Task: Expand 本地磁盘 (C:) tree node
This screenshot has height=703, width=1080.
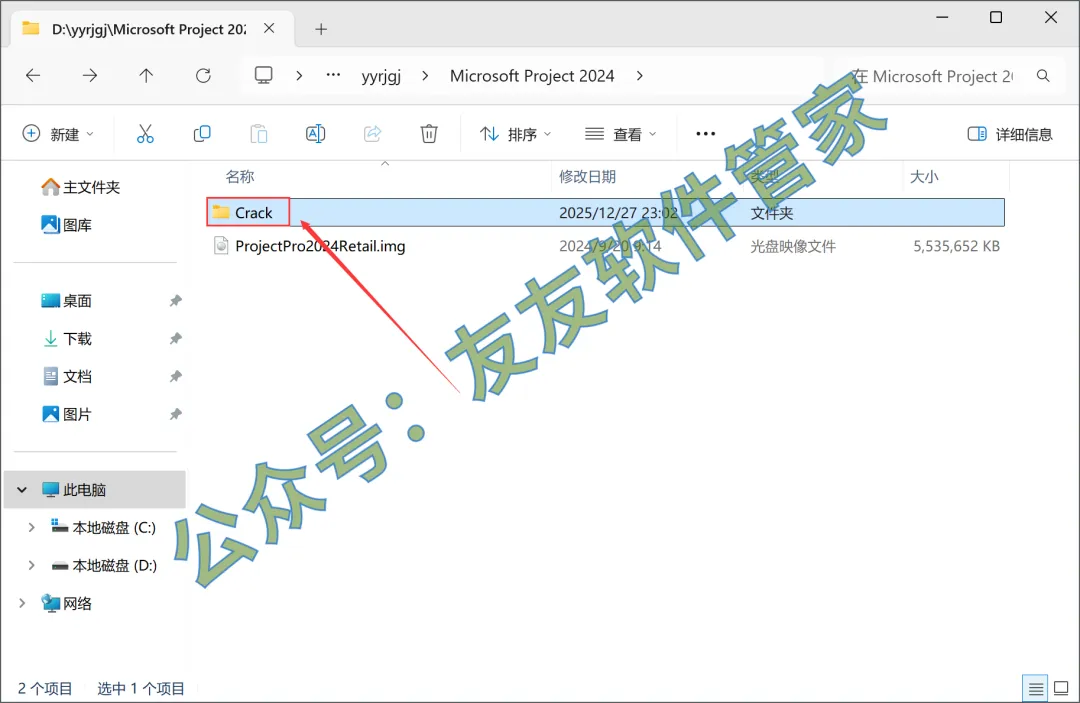Action: 31,527
